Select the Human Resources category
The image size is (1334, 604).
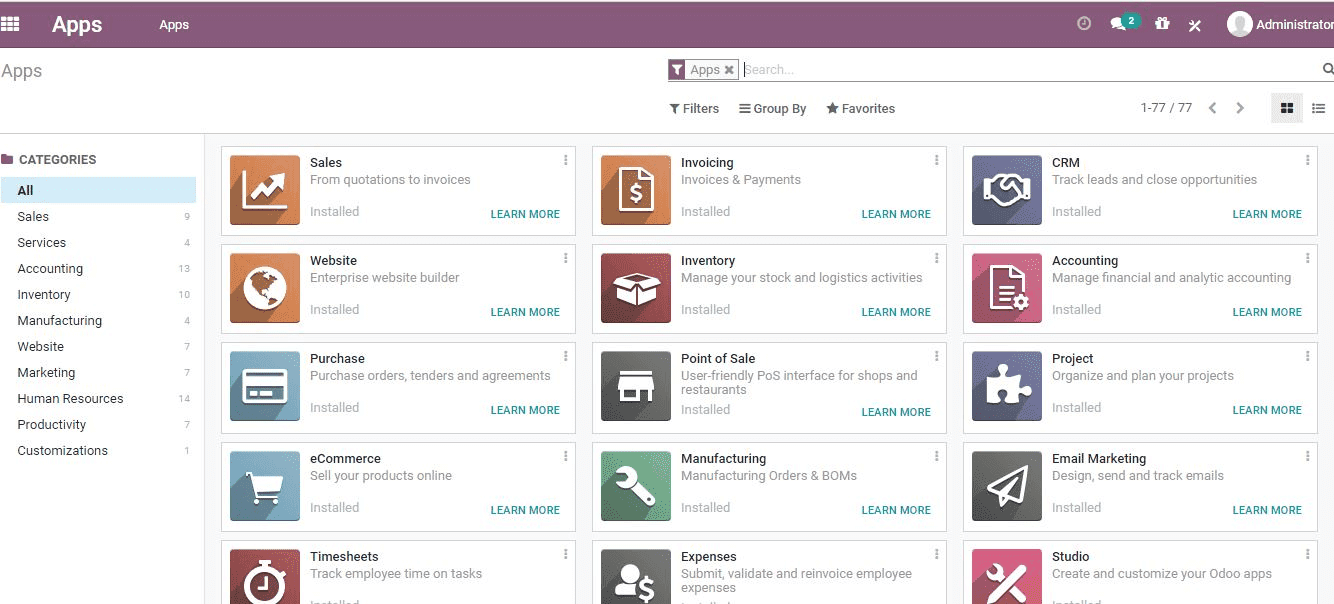point(98,398)
